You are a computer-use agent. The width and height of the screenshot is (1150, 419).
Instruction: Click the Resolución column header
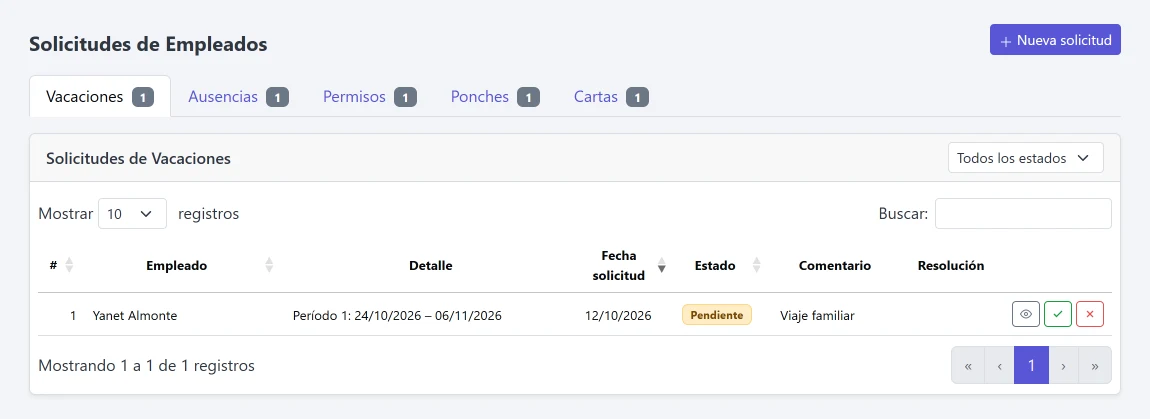[x=951, y=266]
